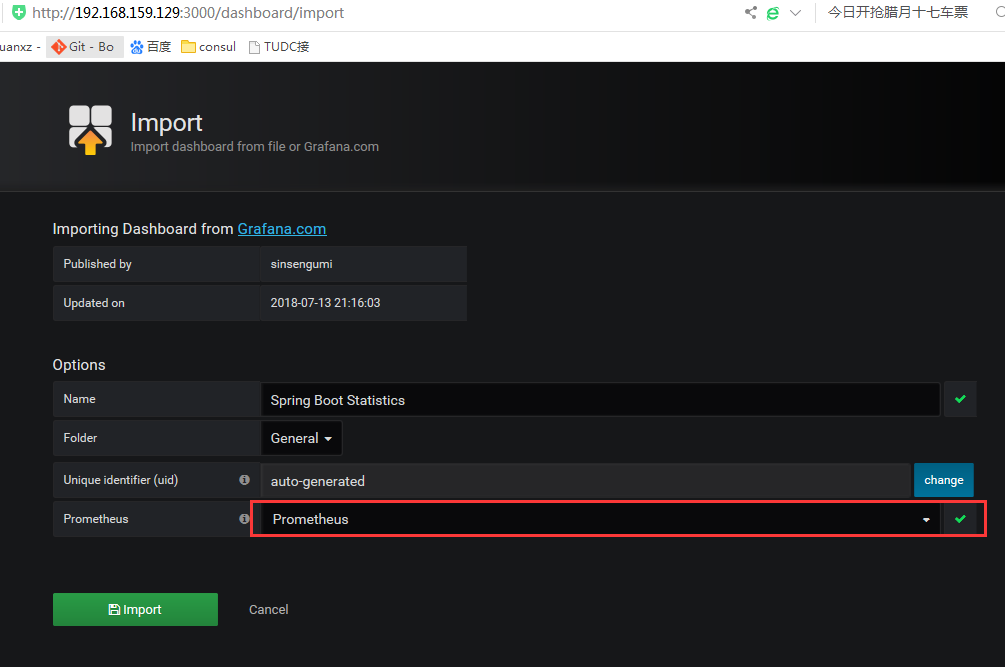
Task: Click the Folder label
Action: click(x=80, y=438)
